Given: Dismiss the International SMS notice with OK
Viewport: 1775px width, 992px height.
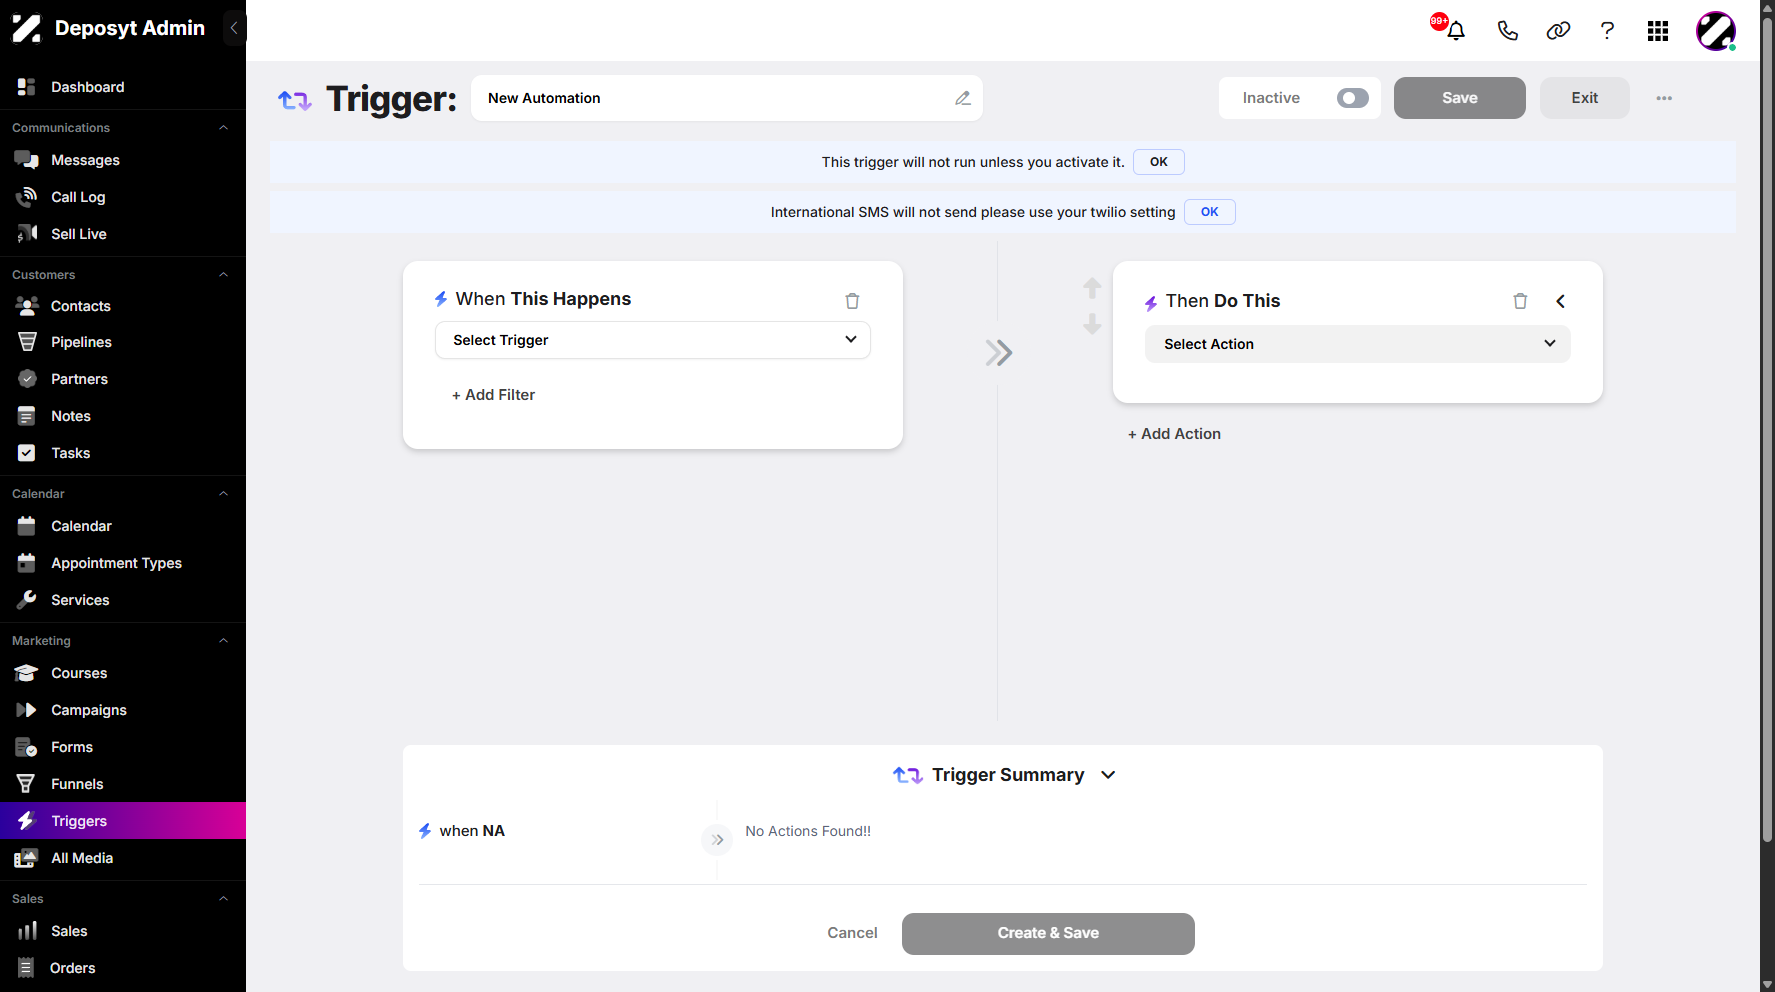Looking at the screenshot, I should (1209, 212).
